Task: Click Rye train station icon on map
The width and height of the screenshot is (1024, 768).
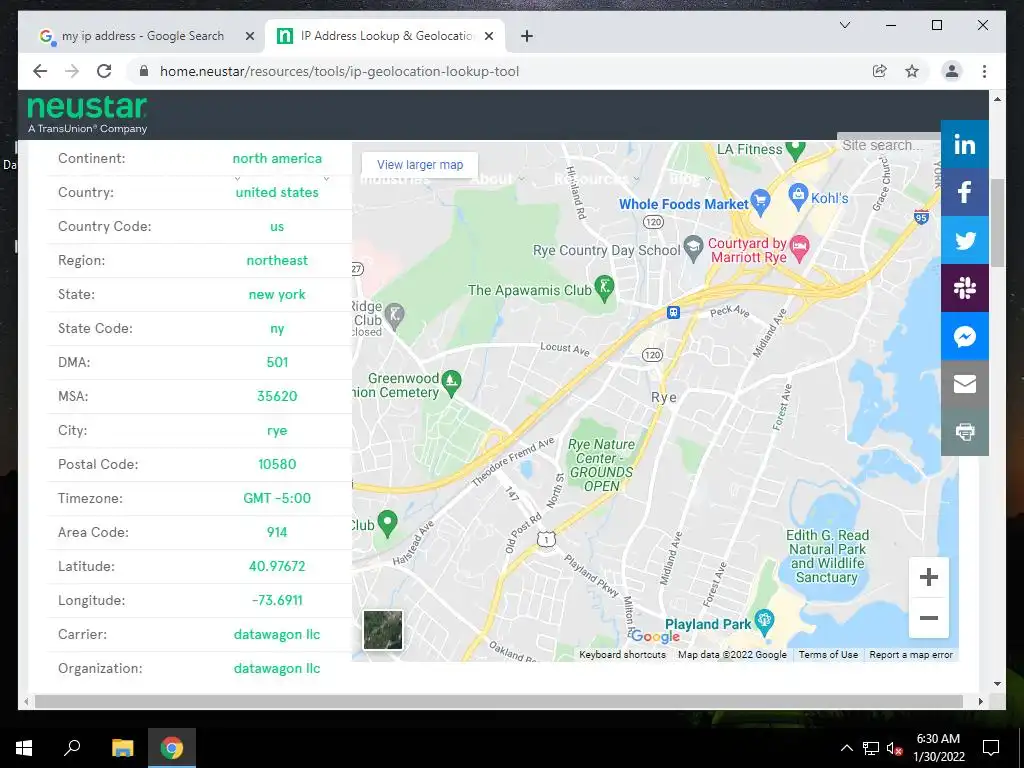Action: pos(673,312)
